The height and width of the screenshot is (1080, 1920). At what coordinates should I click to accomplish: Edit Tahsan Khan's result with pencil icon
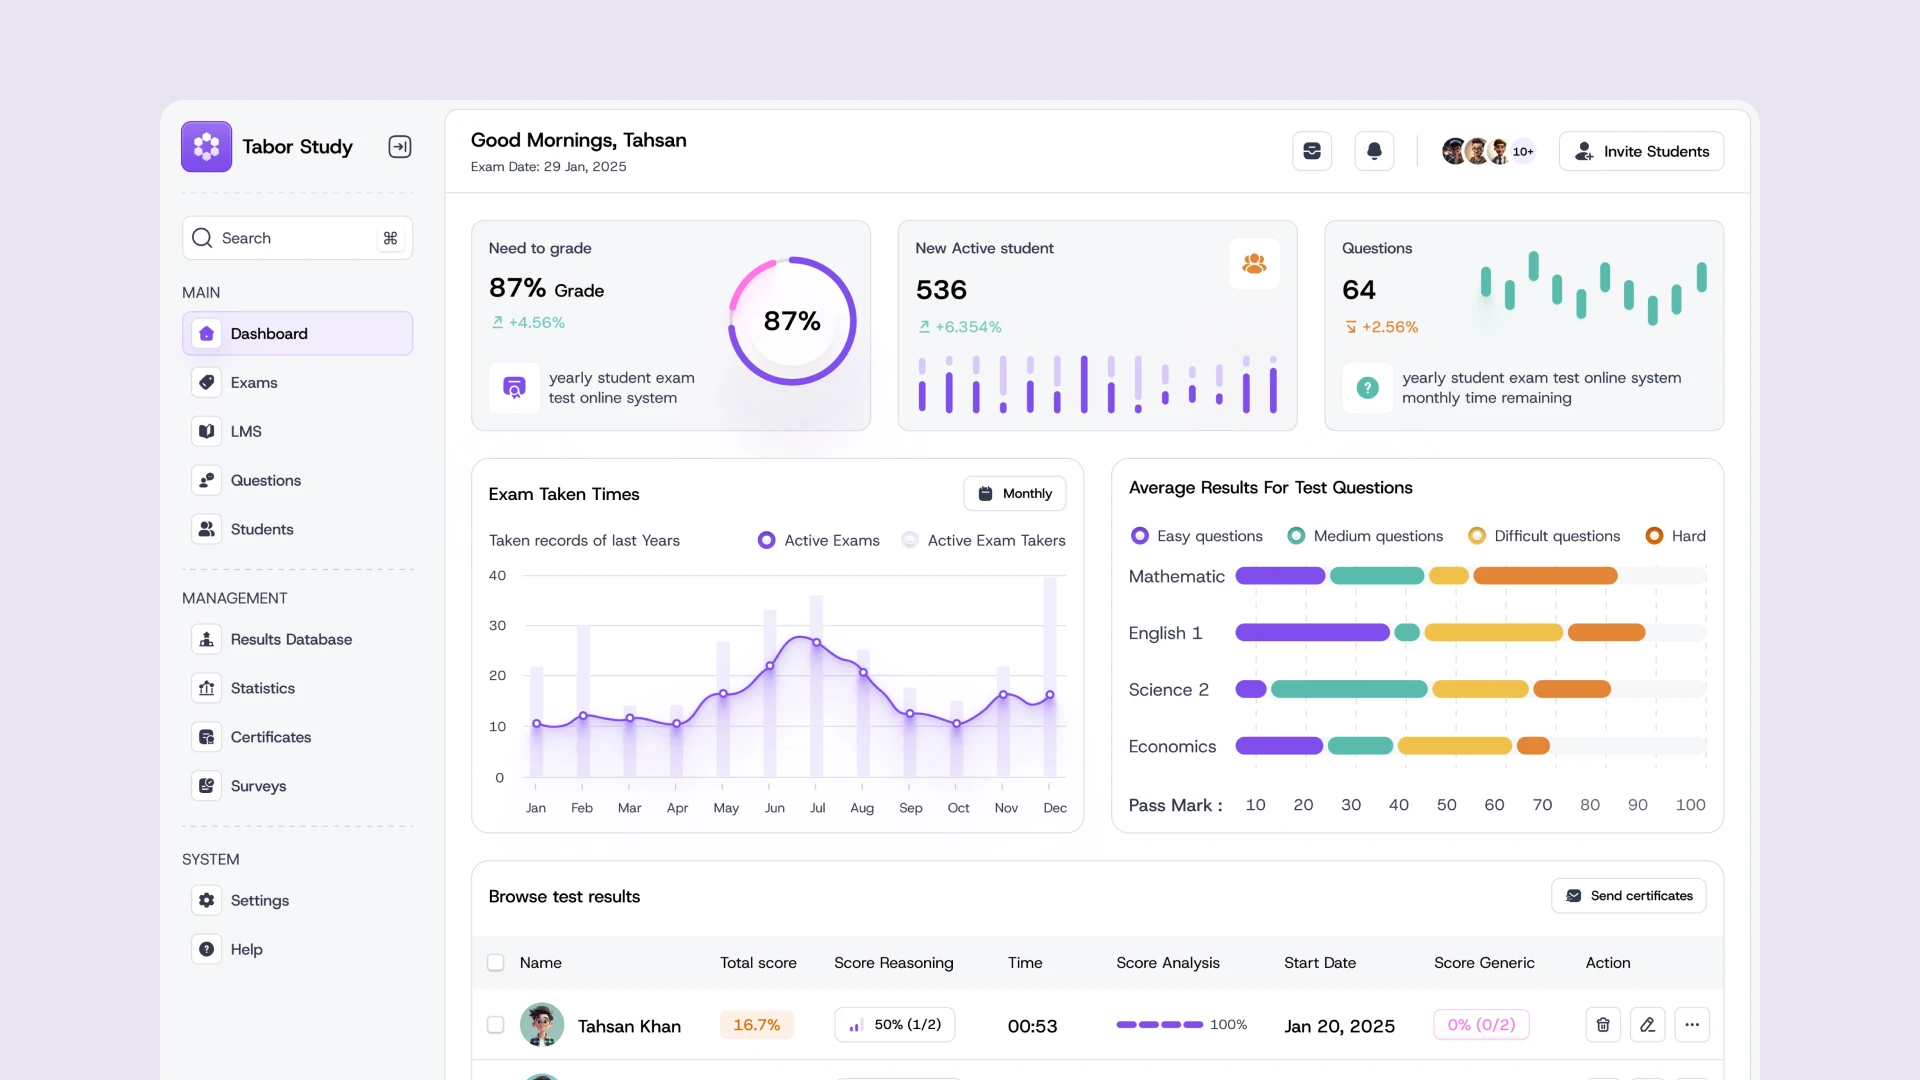point(1647,1025)
